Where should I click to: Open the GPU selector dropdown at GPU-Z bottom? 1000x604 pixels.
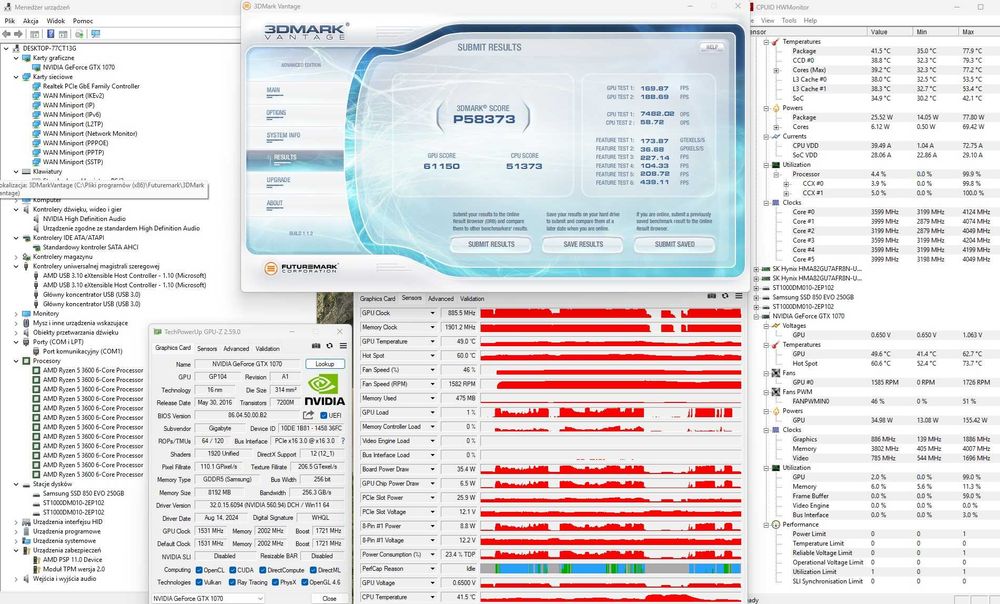[207, 599]
